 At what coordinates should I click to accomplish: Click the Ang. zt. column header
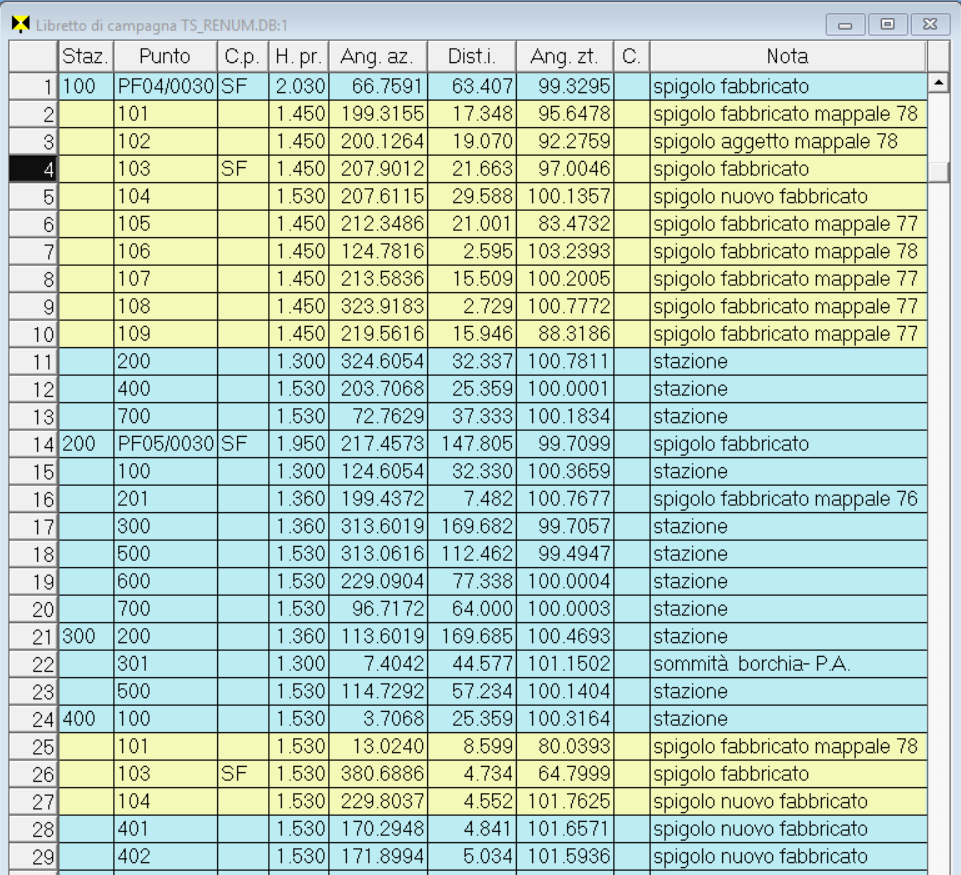564,56
